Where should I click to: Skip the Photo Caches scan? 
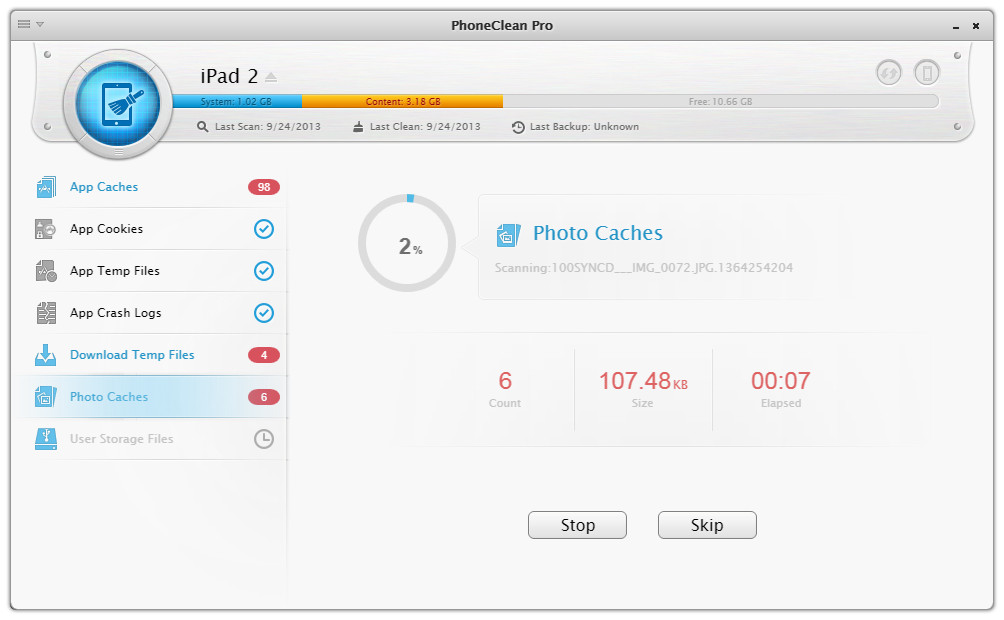tap(707, 525)
